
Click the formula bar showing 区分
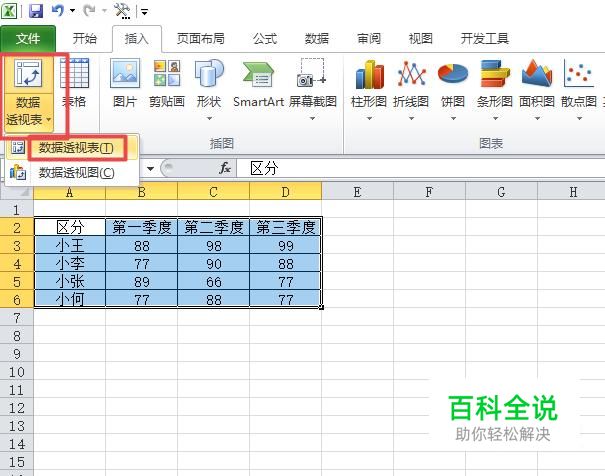(421, 169)
